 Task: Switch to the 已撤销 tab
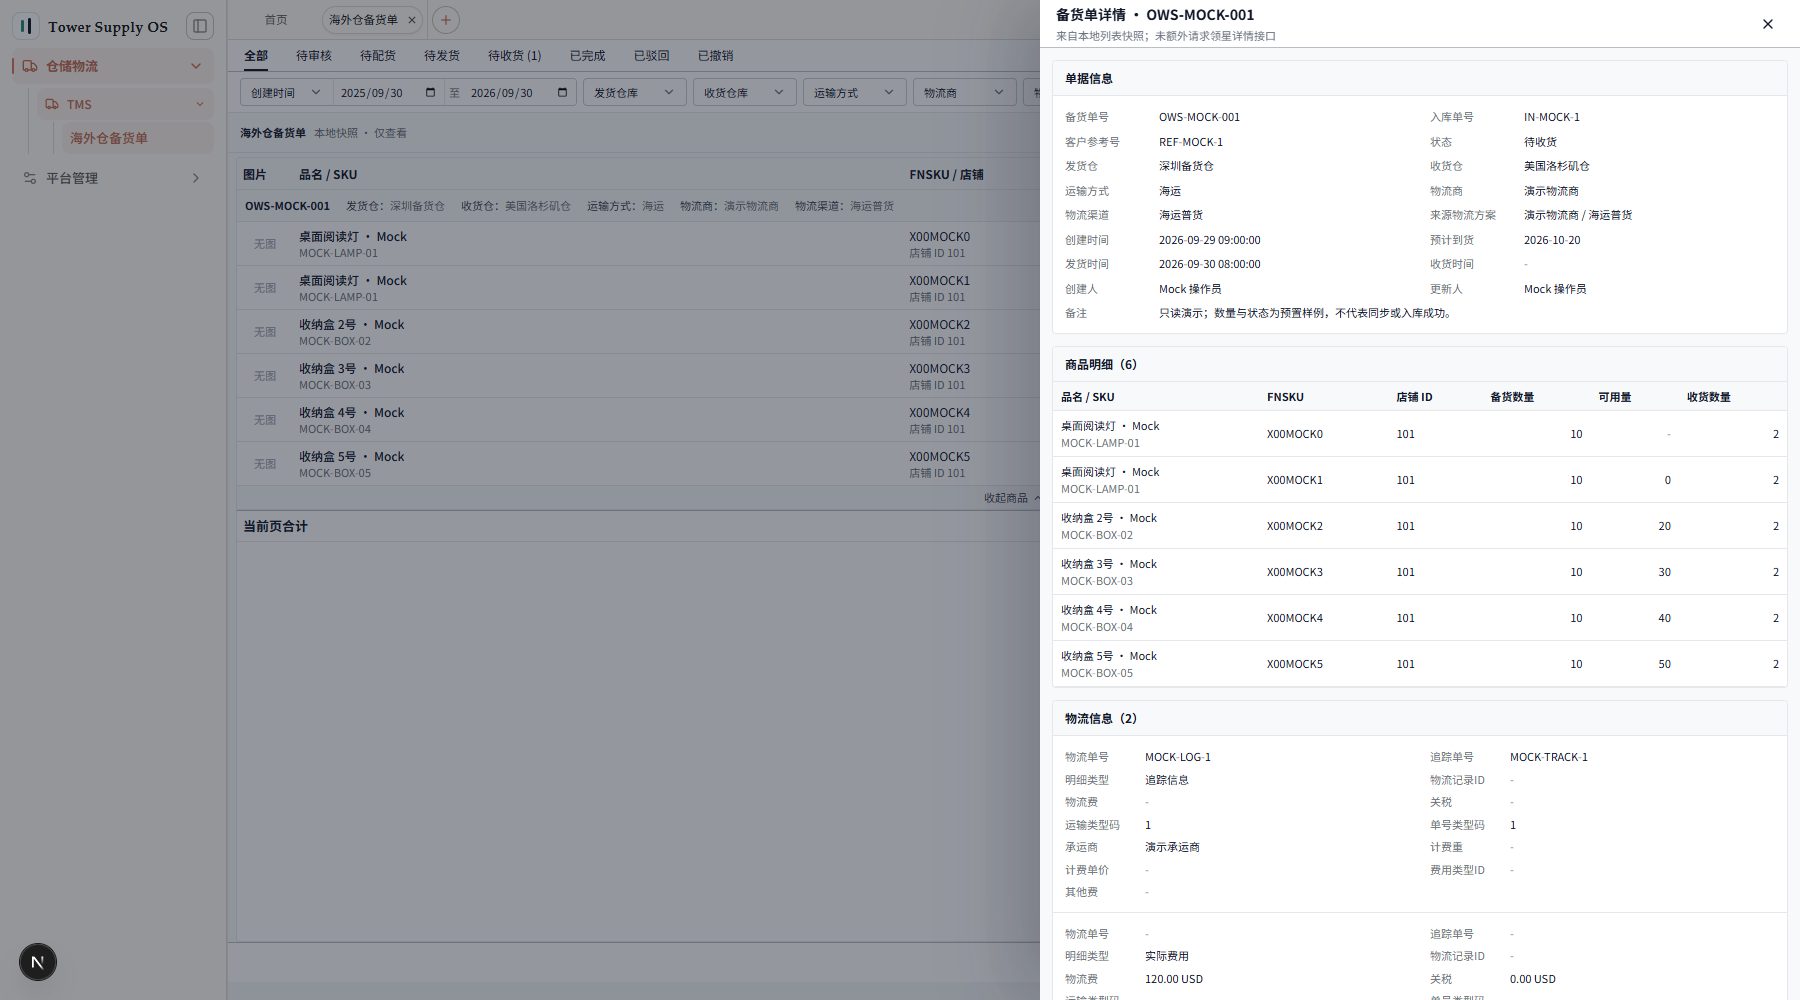click(x=716, y=56)
